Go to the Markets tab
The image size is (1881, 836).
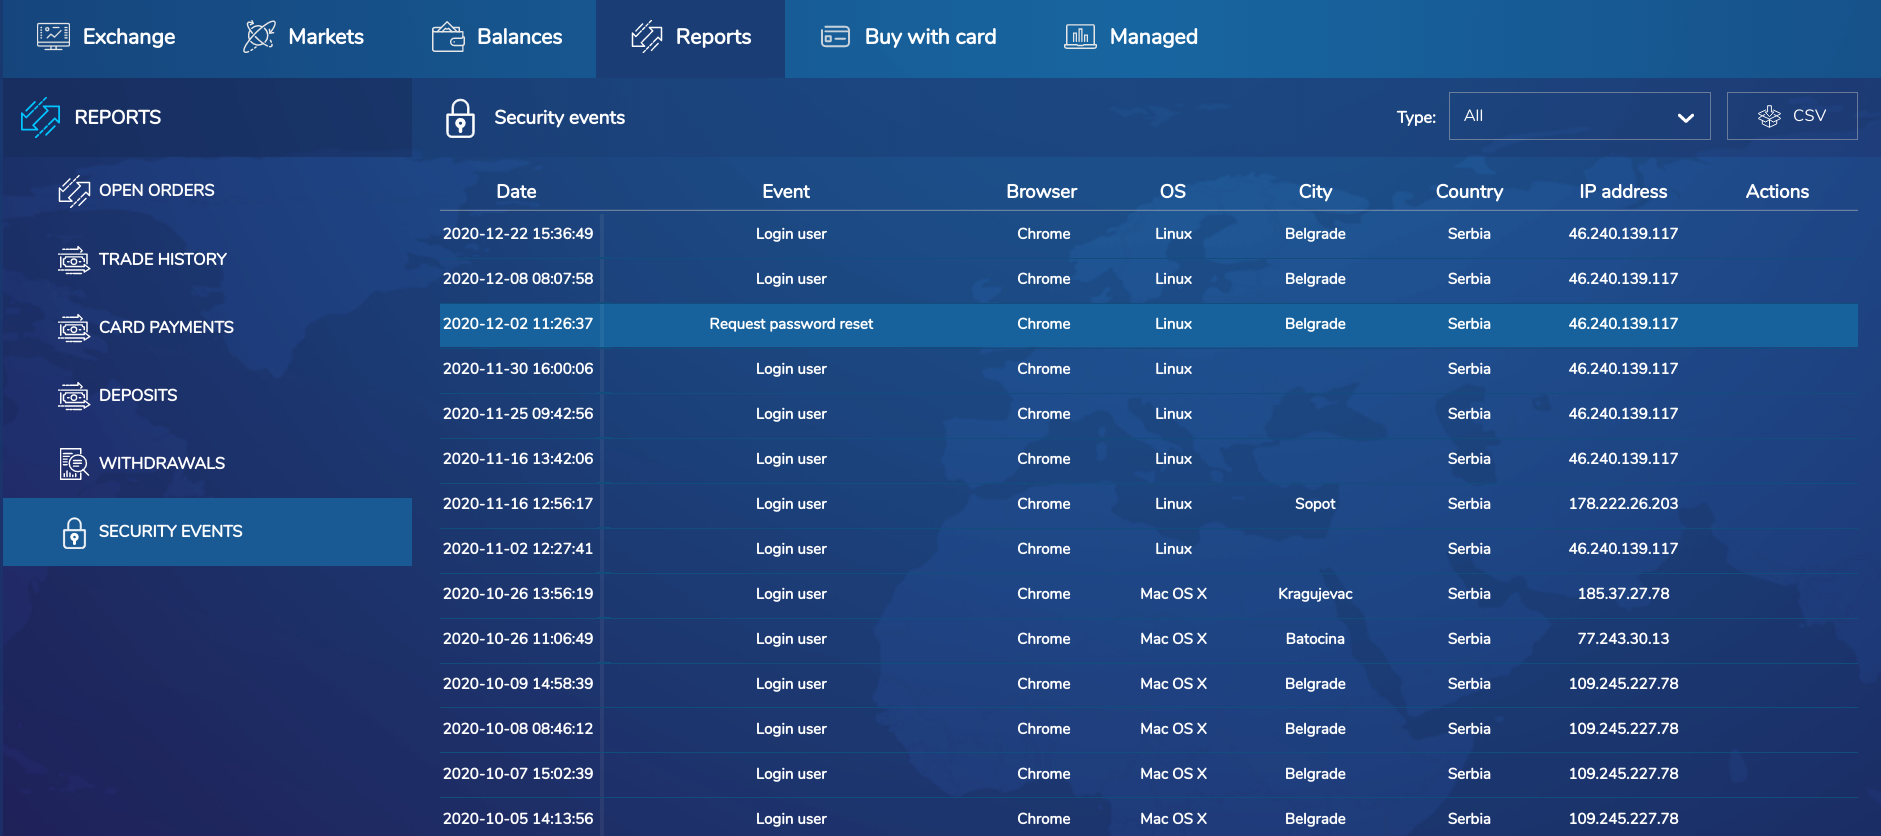point(303,37)
